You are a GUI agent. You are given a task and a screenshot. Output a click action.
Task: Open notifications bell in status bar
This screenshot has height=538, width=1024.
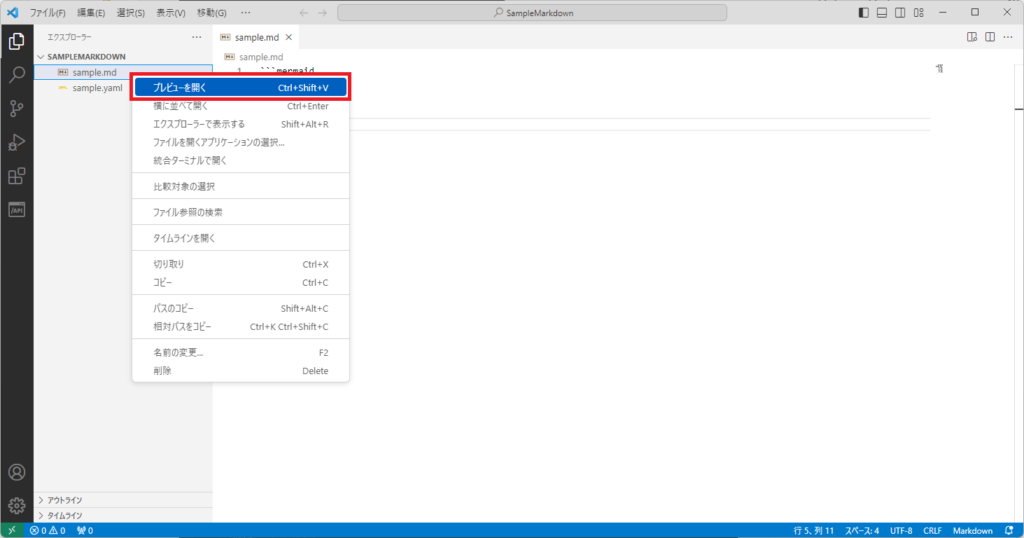pyautogui.click(x=1009, y=530)
